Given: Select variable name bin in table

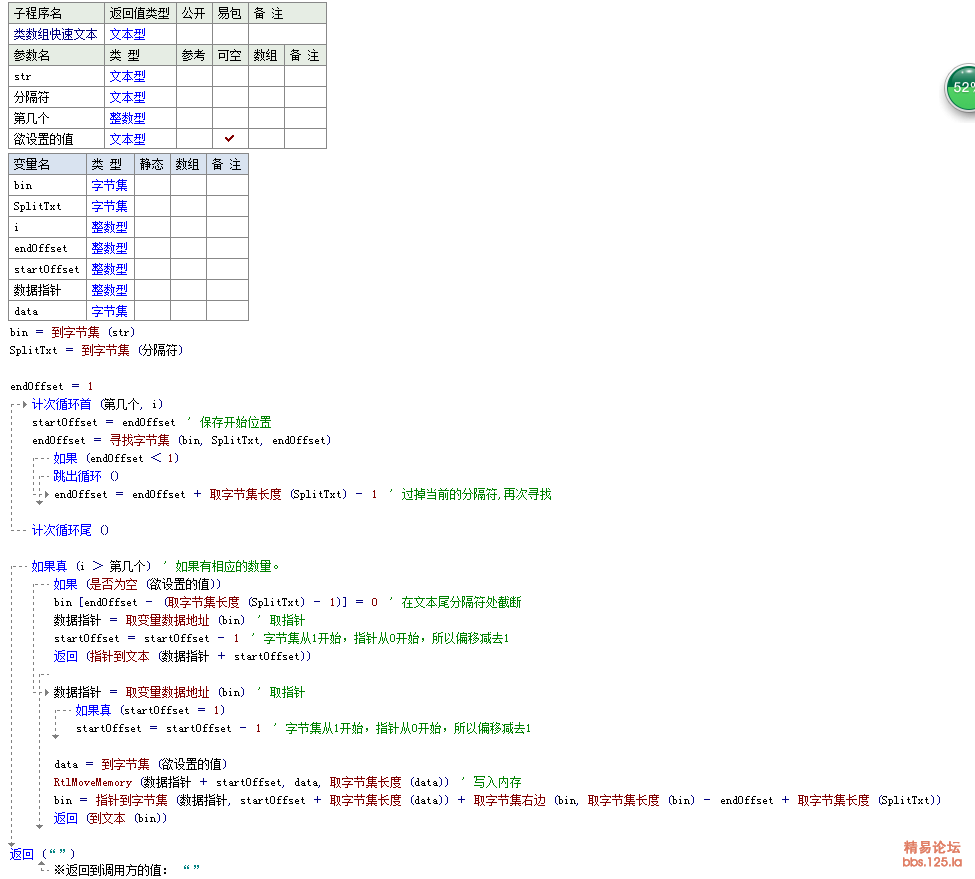Looking at the screenshot, I should pyautogui.click(x=23, y=185).
